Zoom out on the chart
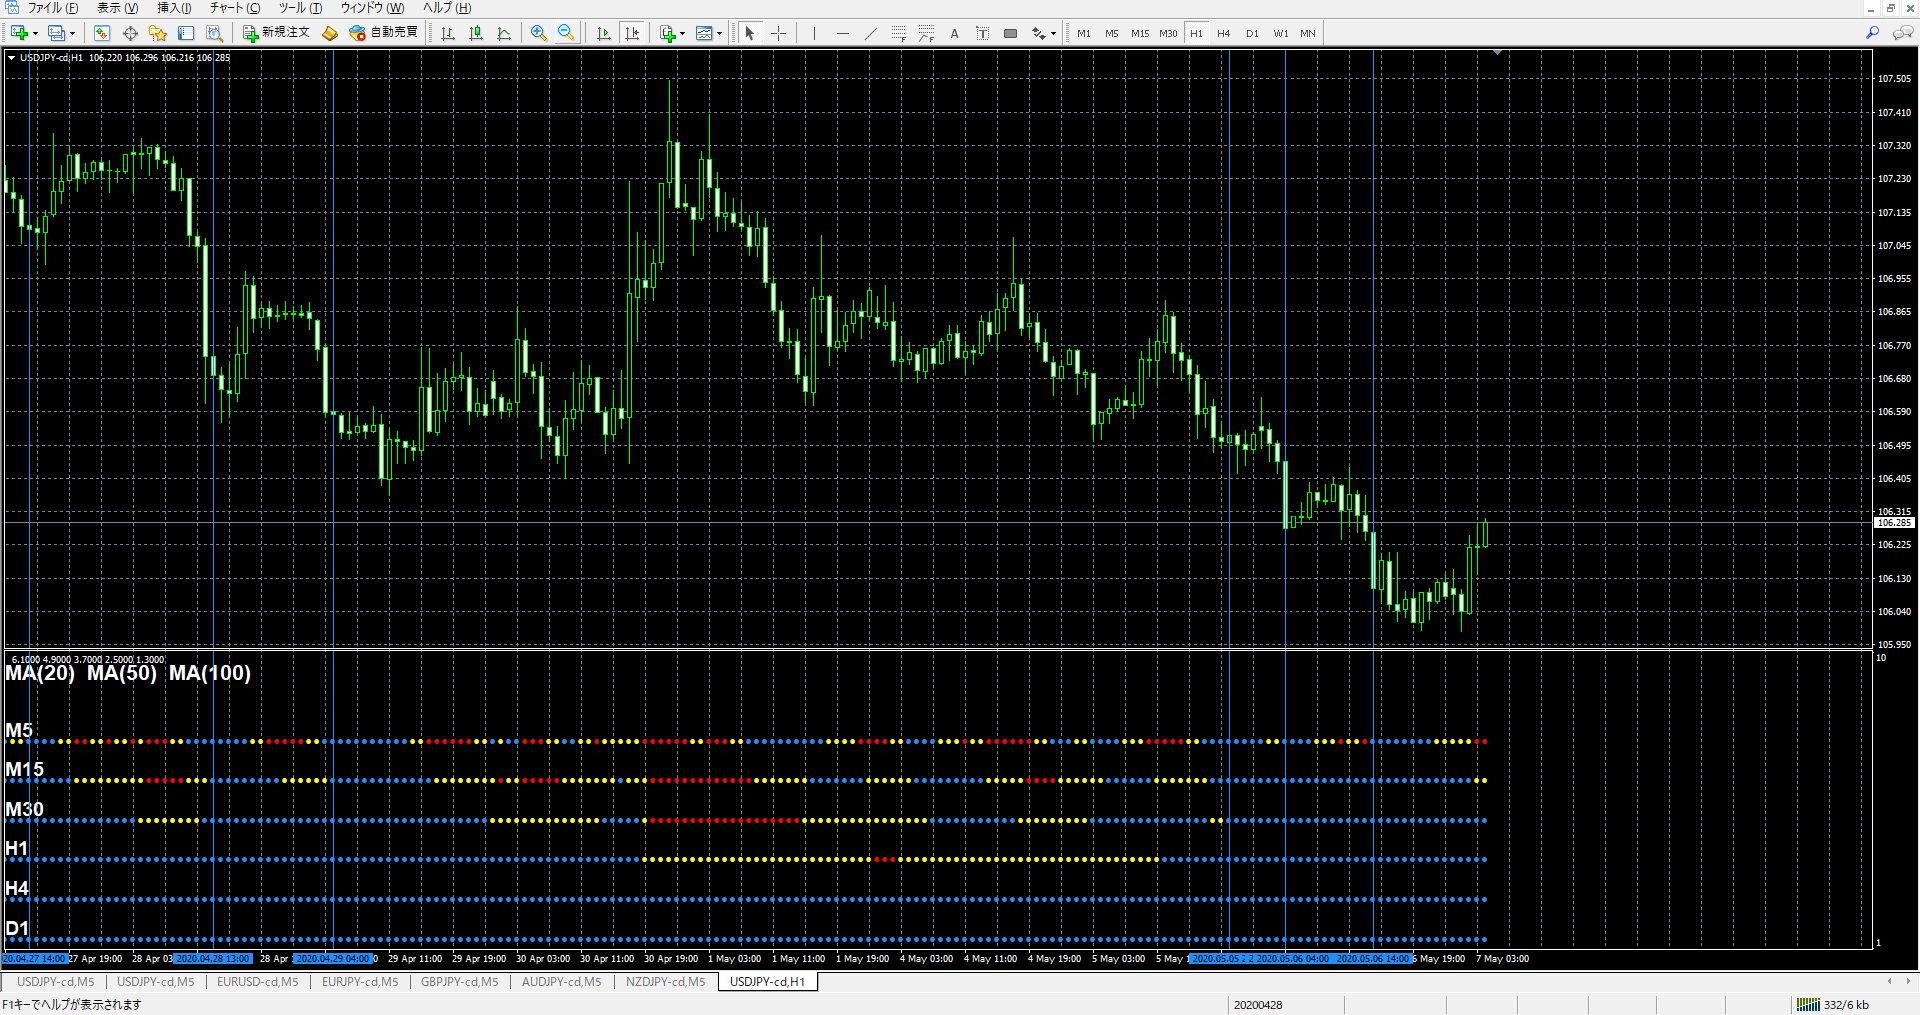 (x=566, y=33)
